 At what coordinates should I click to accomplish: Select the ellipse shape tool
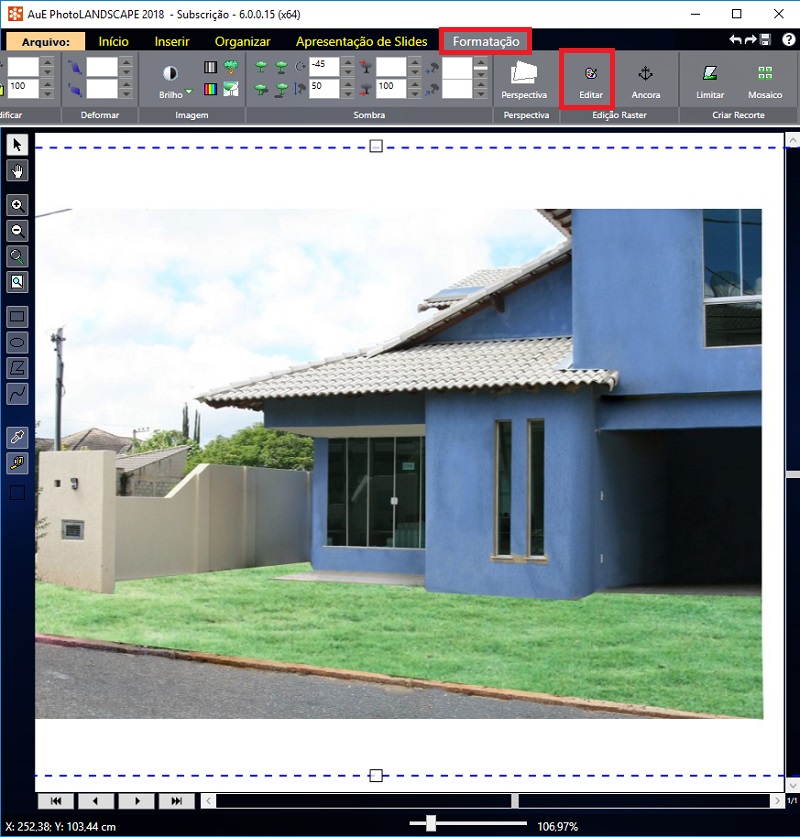[17, 343]
